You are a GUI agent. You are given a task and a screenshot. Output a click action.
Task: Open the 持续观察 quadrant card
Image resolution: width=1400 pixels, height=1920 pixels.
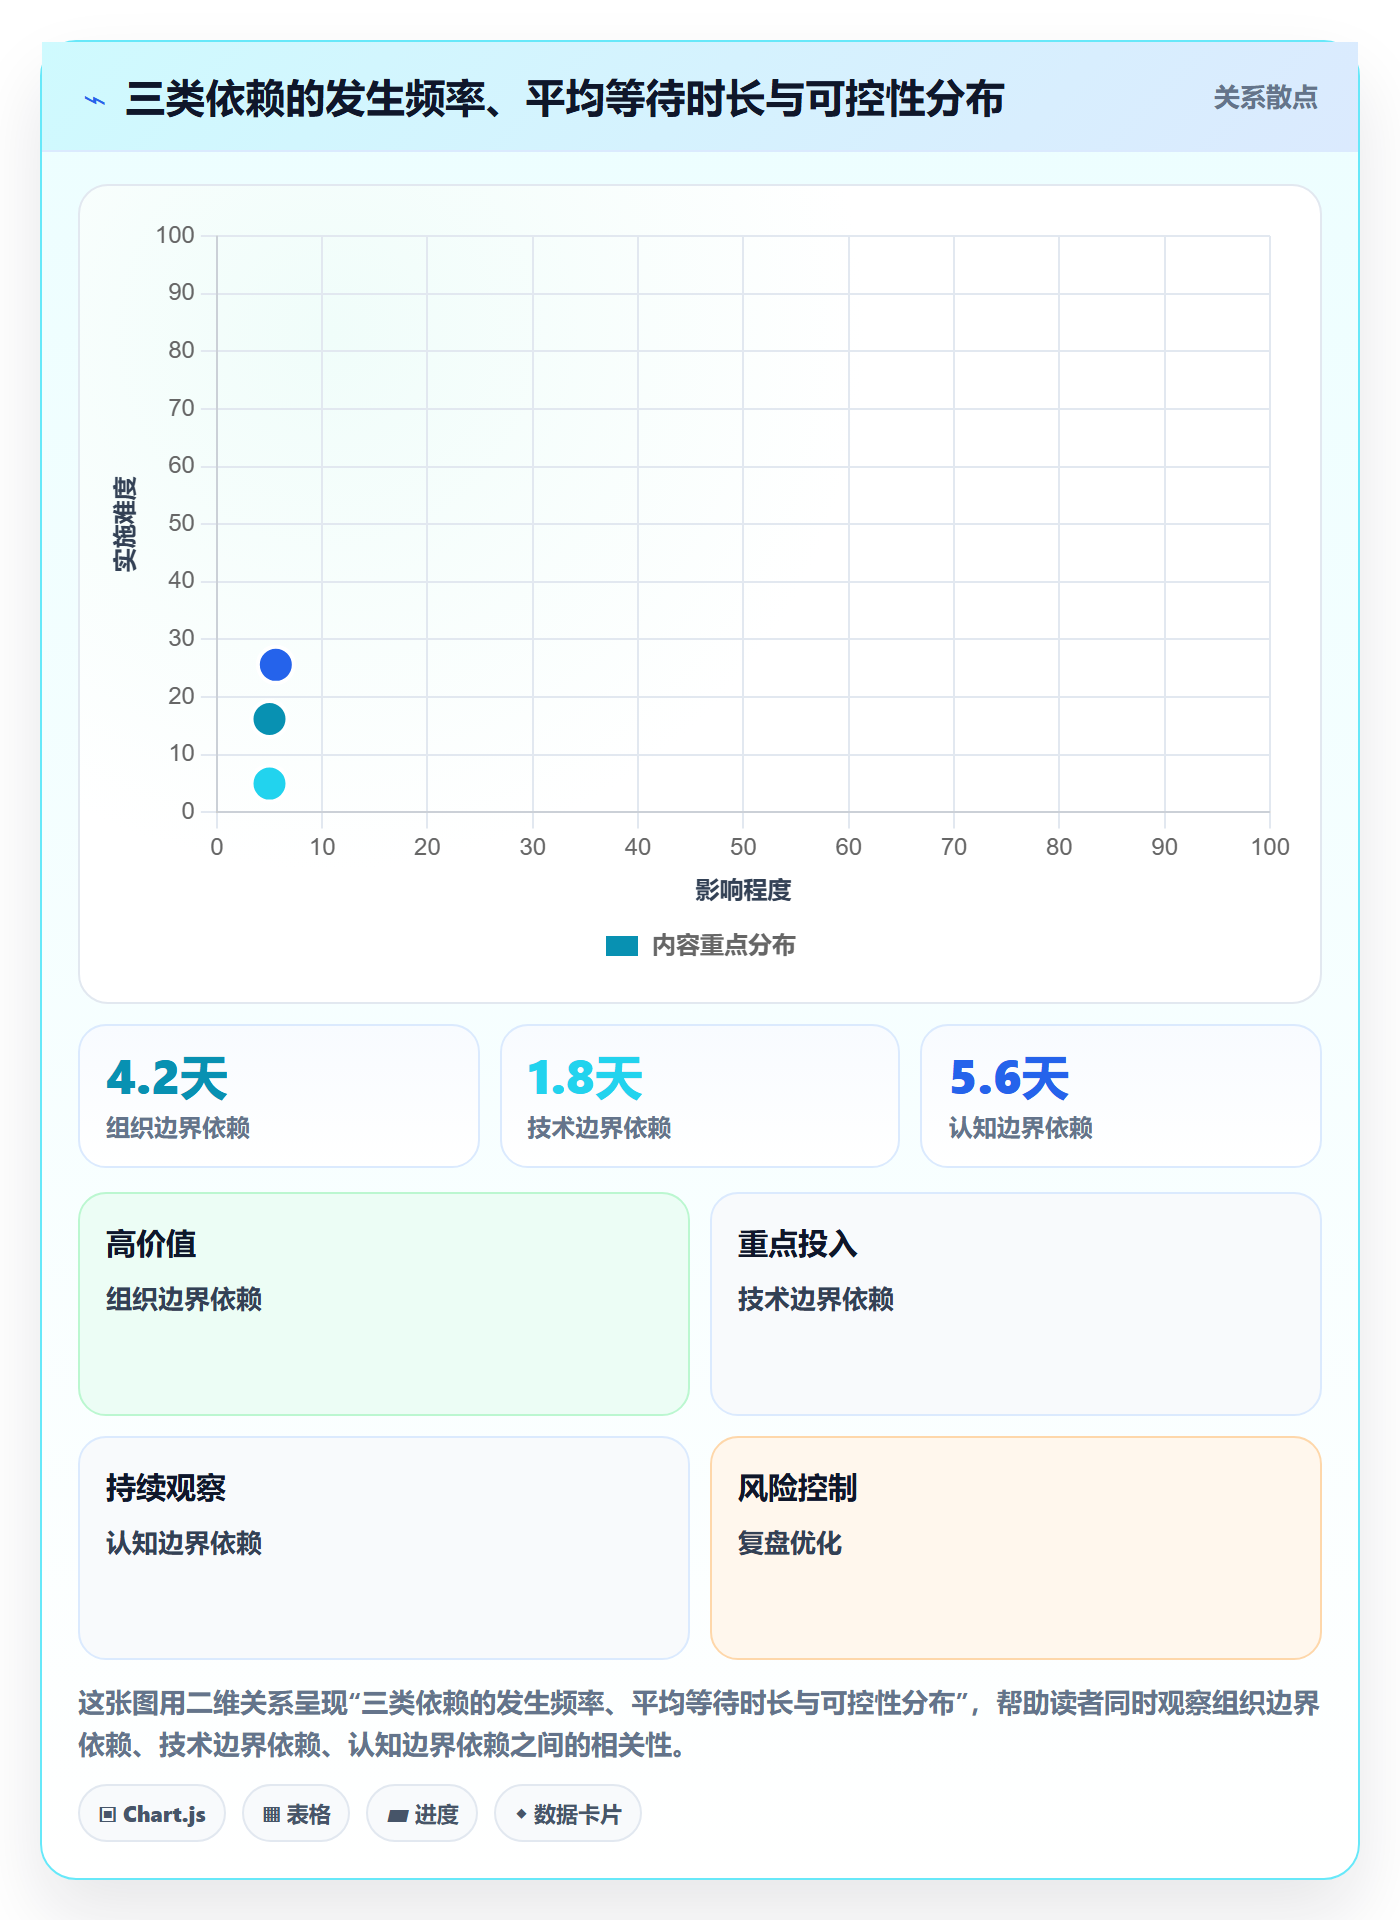(x=384, y=1548)
